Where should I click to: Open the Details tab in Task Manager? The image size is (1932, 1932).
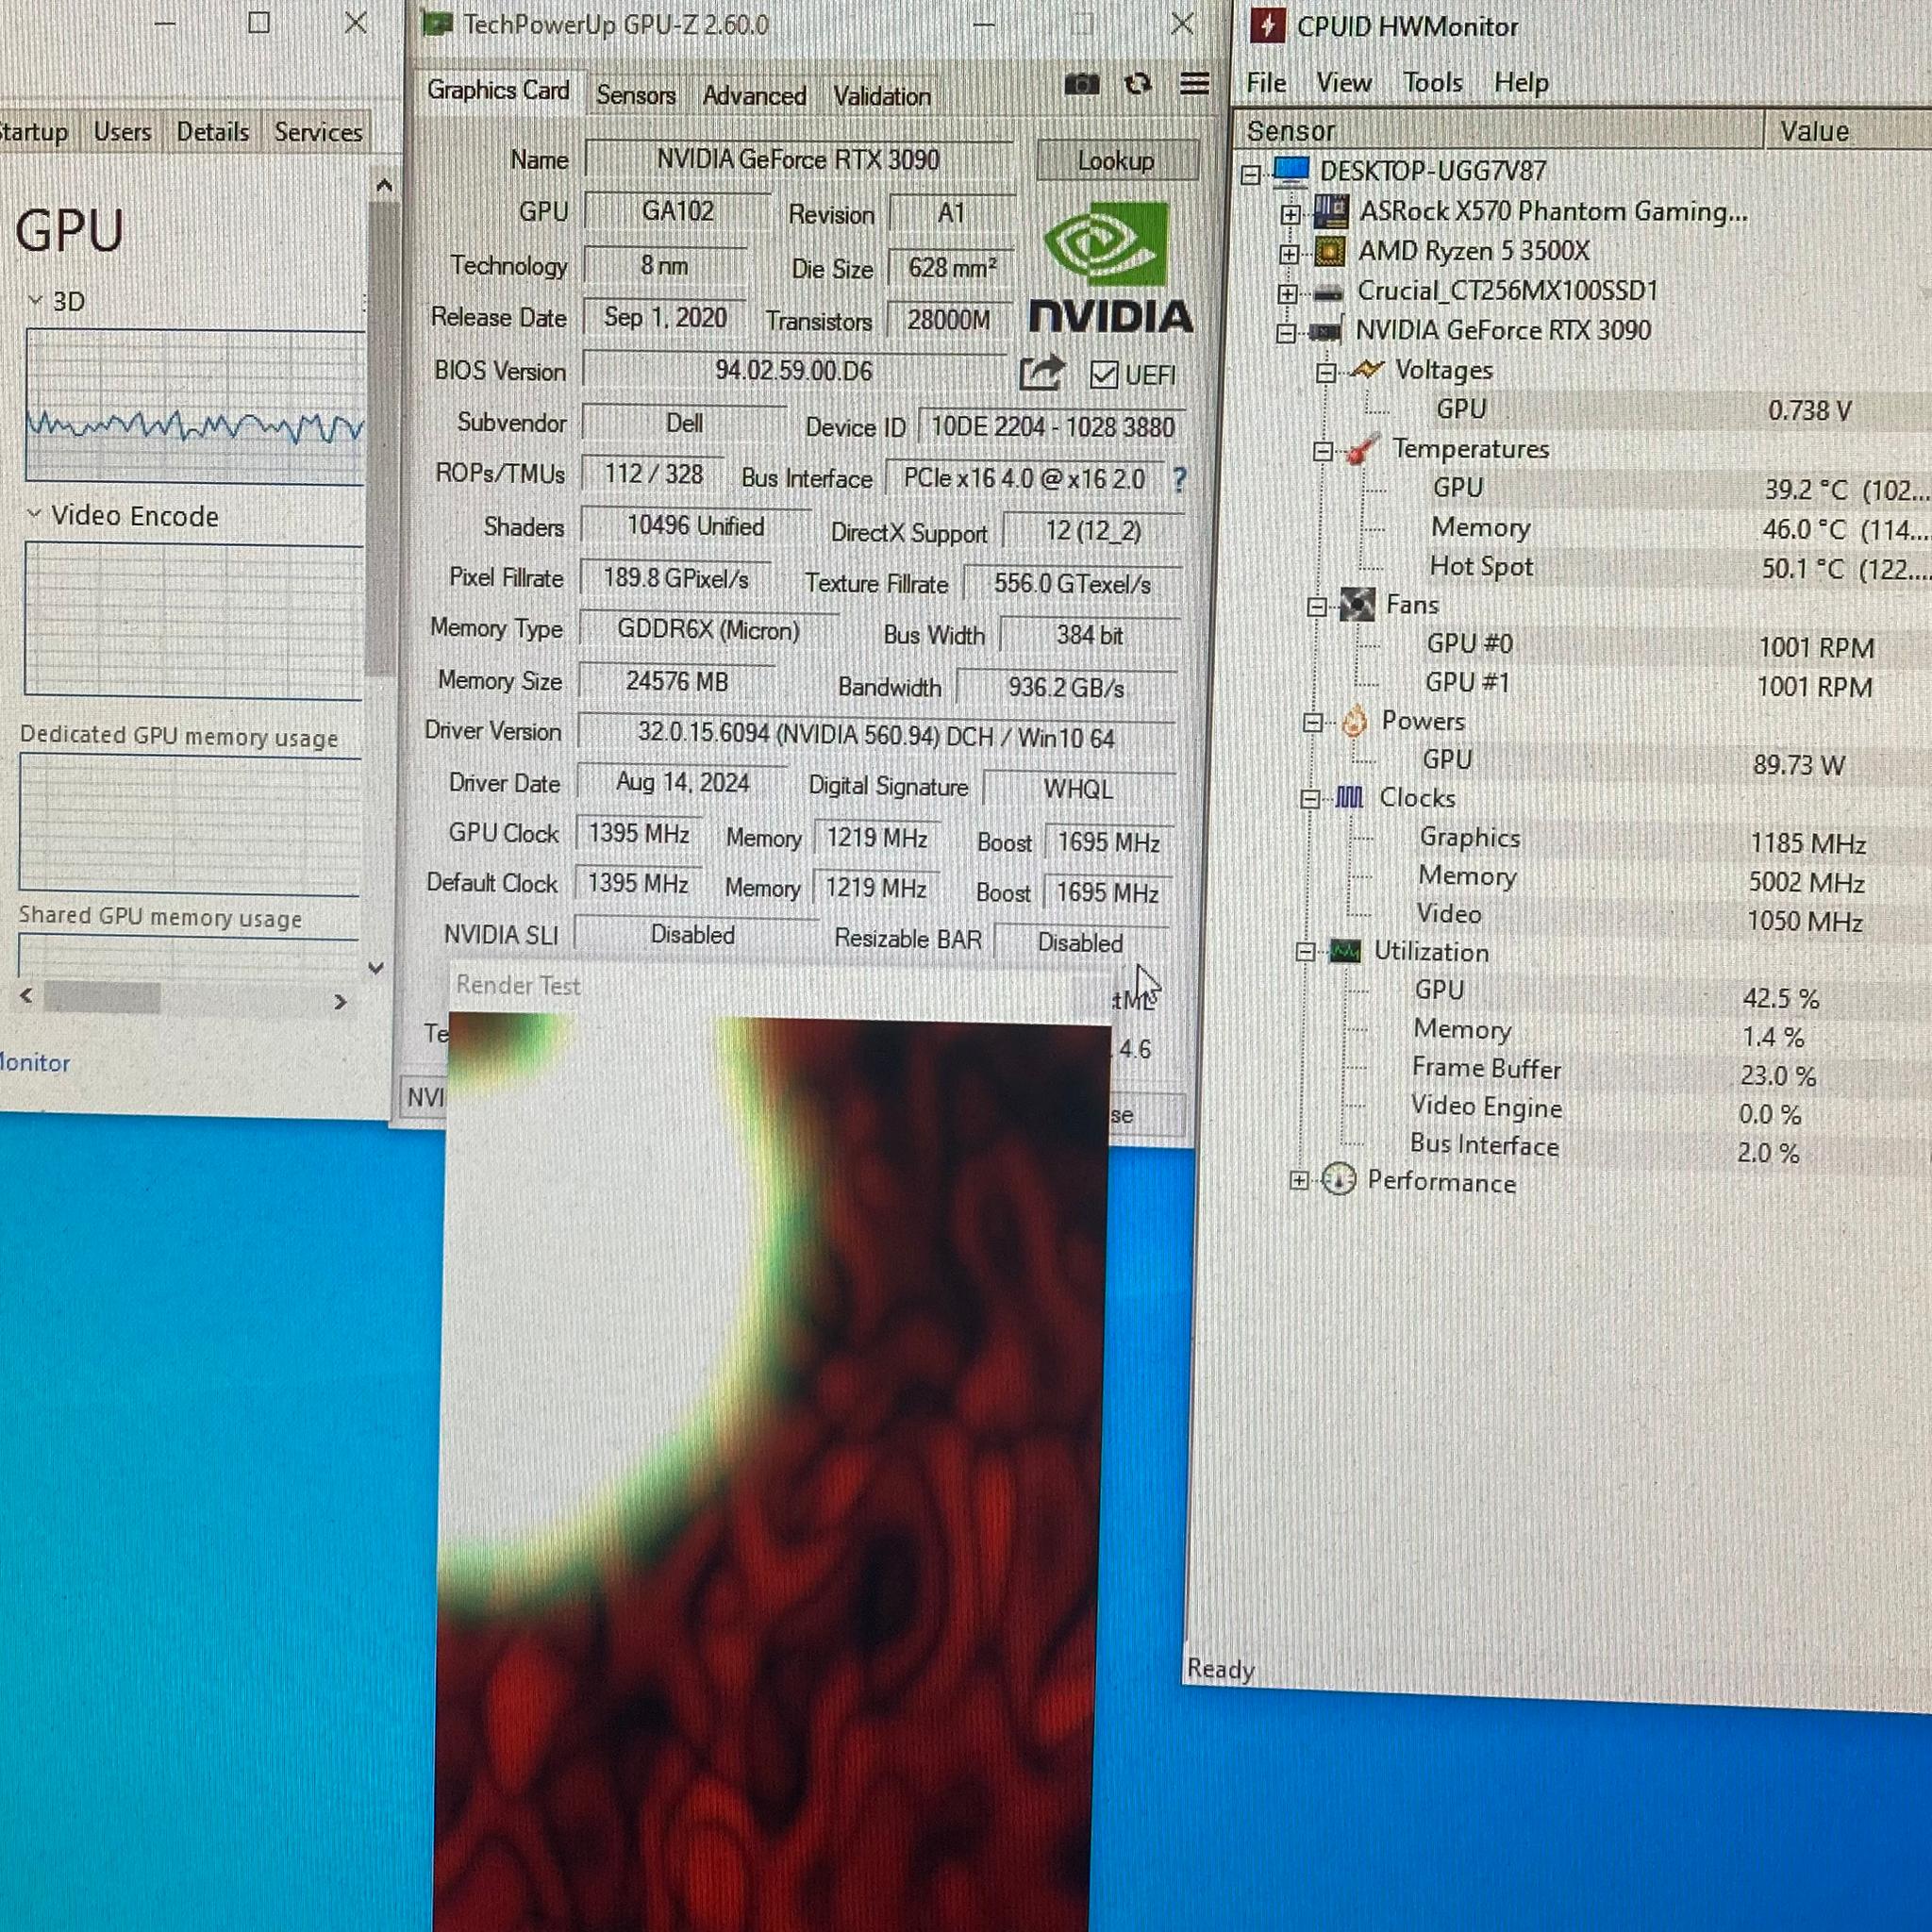click(212, 132)
